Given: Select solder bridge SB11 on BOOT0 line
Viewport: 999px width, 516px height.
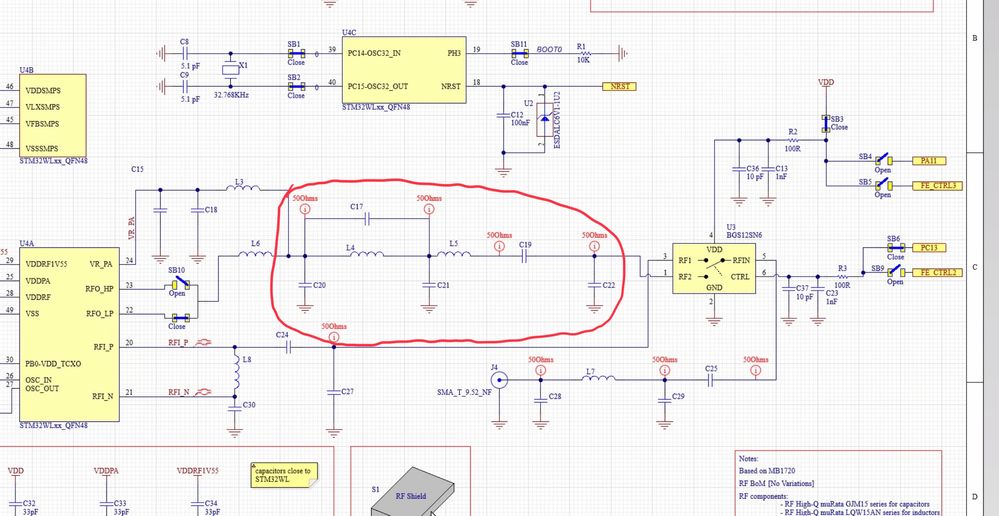Looking at the screenshot, I should coord(519,54).
